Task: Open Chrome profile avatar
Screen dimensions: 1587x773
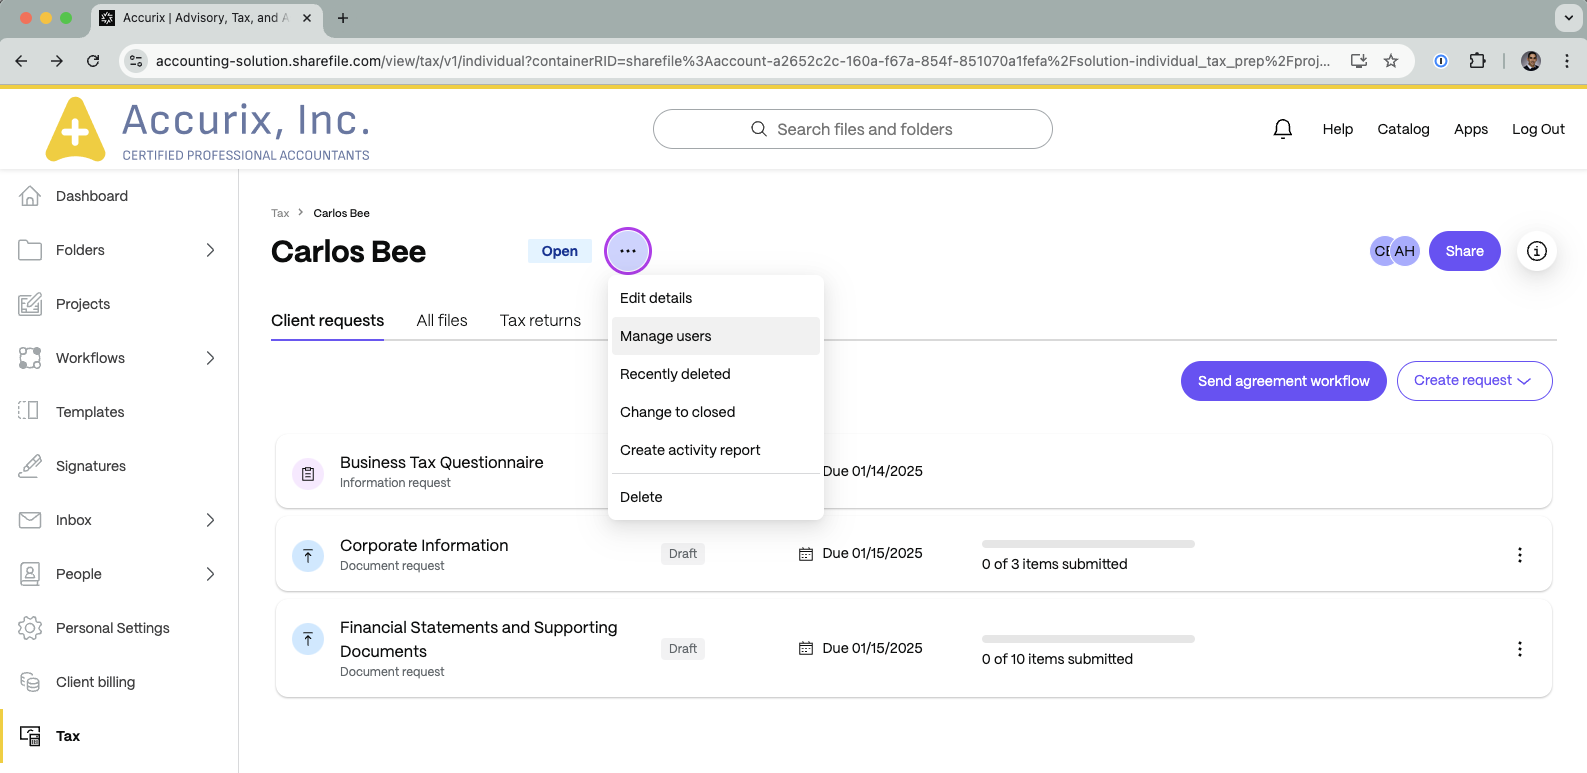Action: coord(1531,61)
